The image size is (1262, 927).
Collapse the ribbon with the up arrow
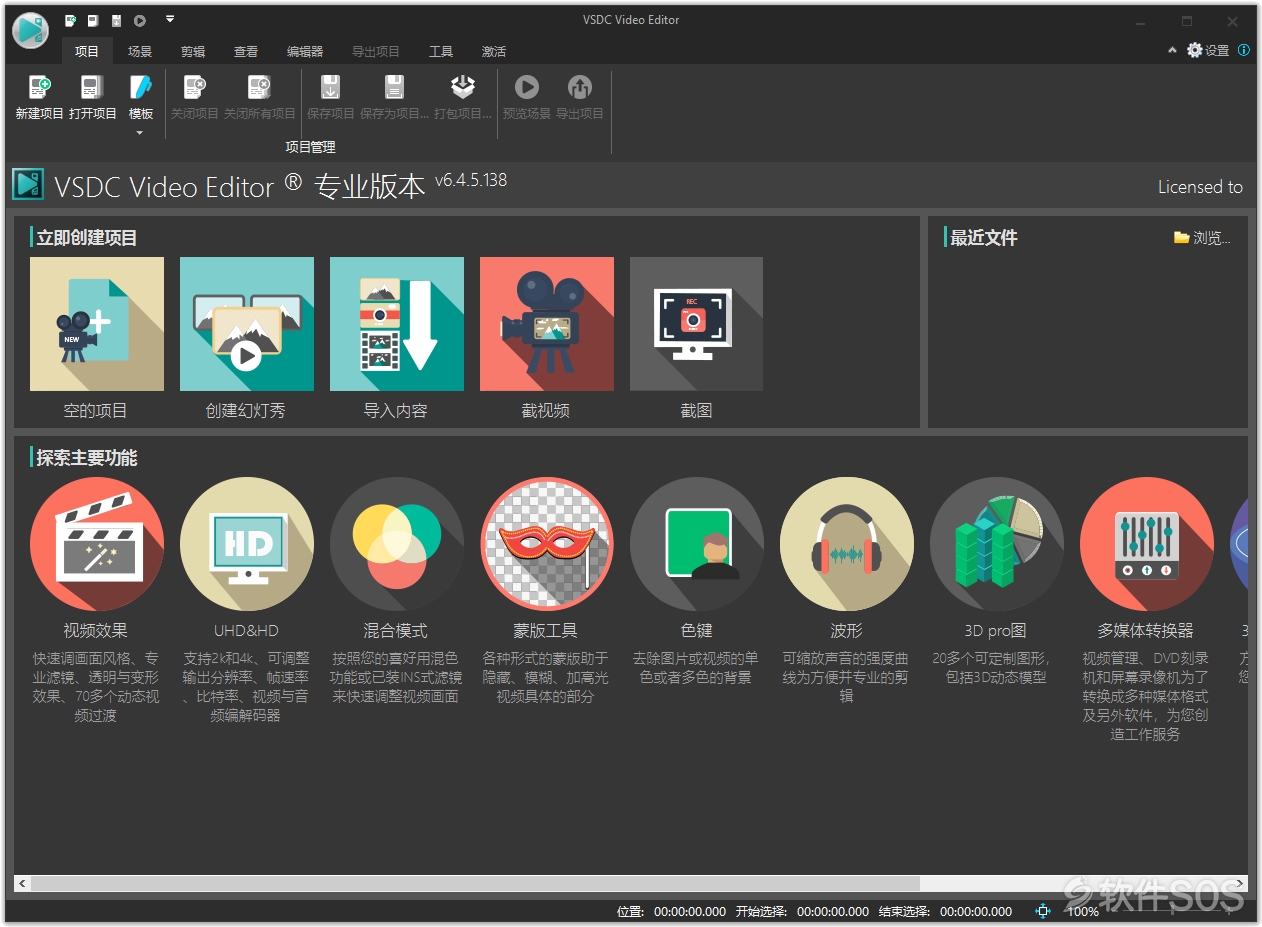[x=1173, y=50]
